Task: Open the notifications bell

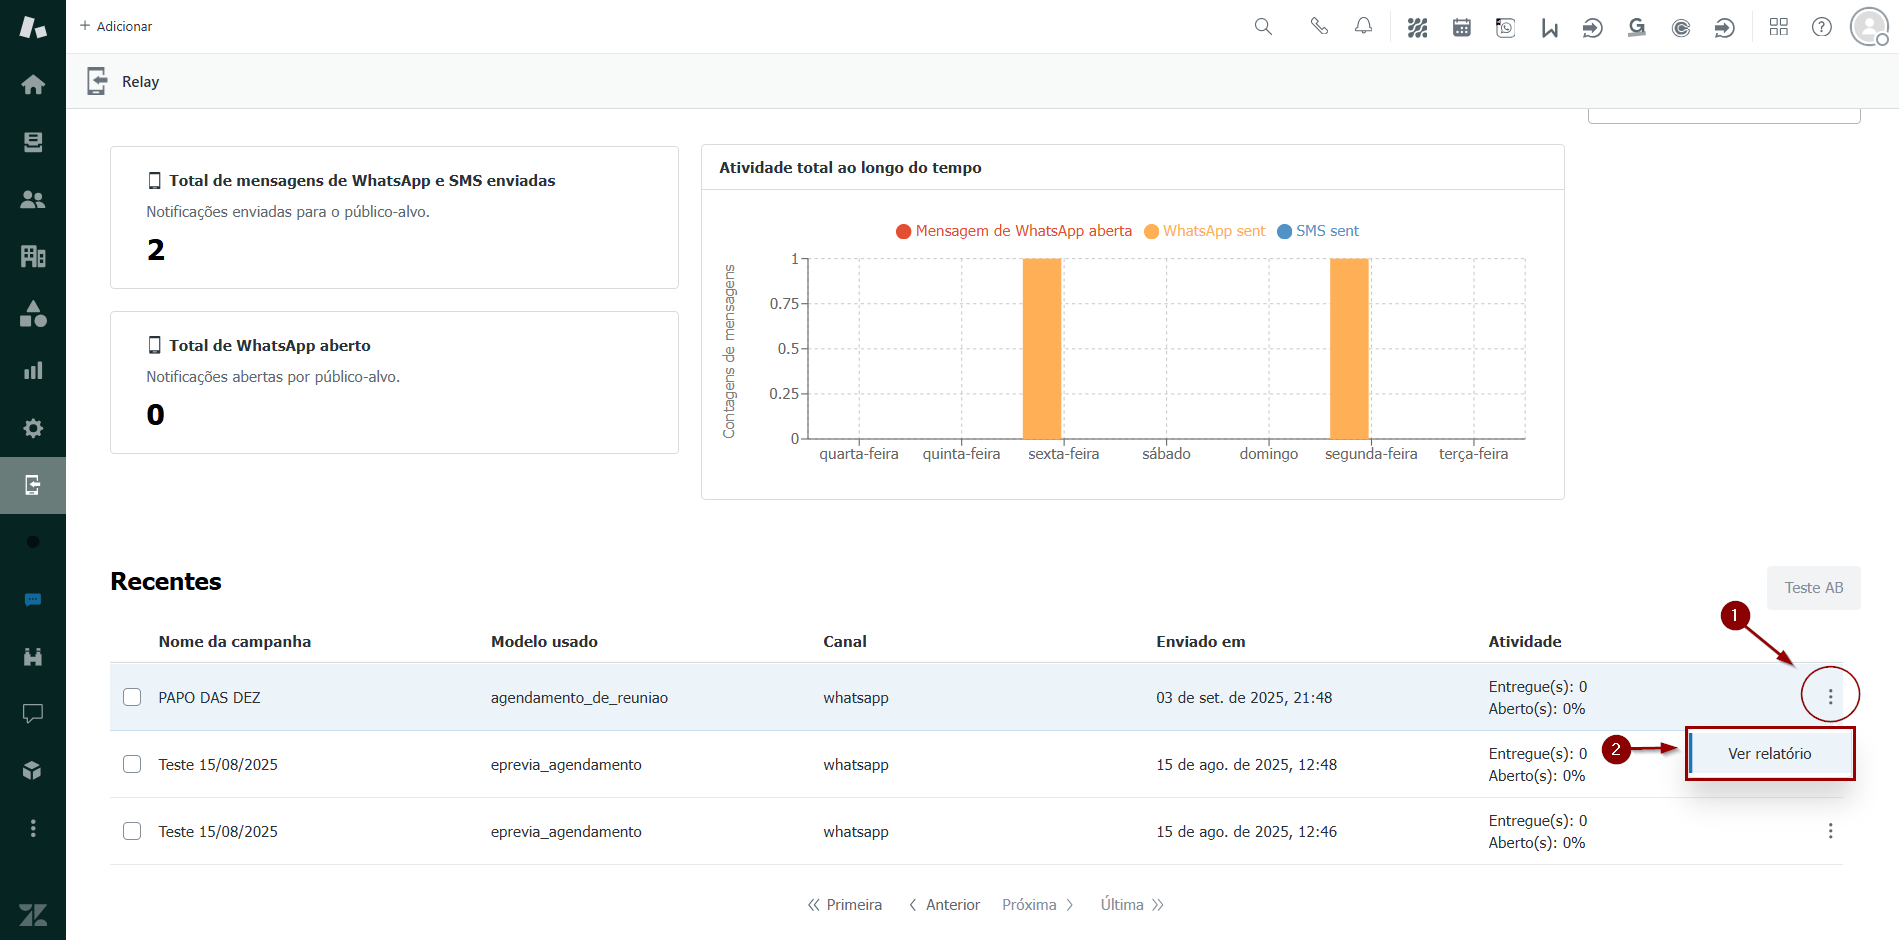Action: (x=1363, y=27)
